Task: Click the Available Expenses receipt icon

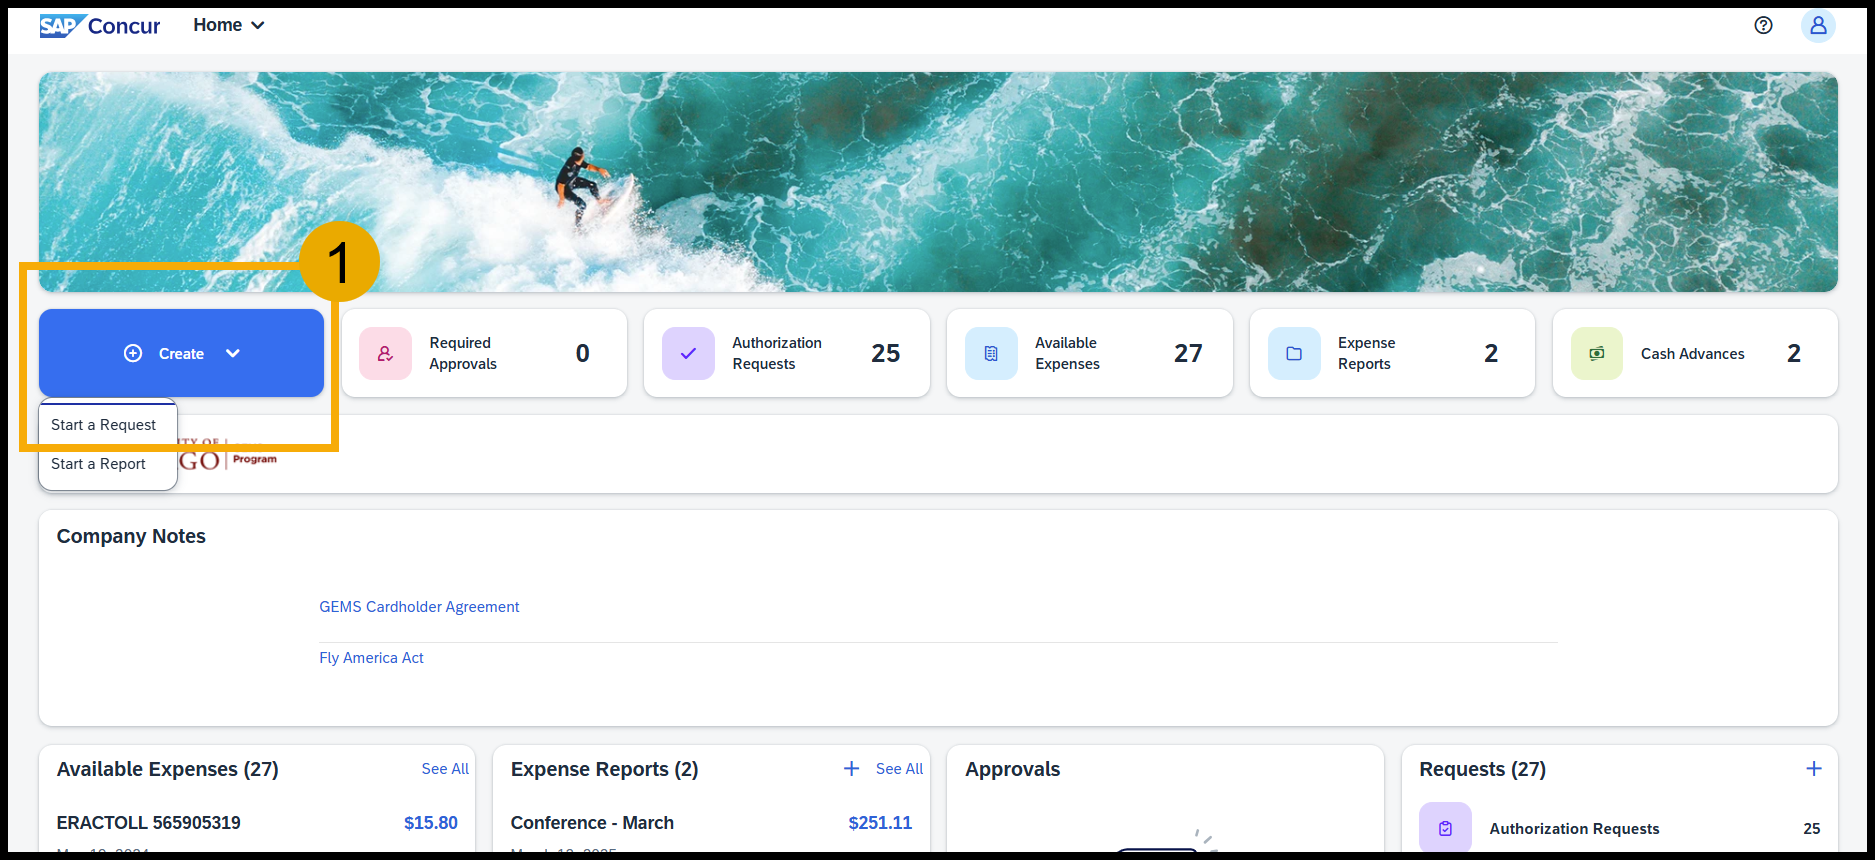Action: coord(991,353)
